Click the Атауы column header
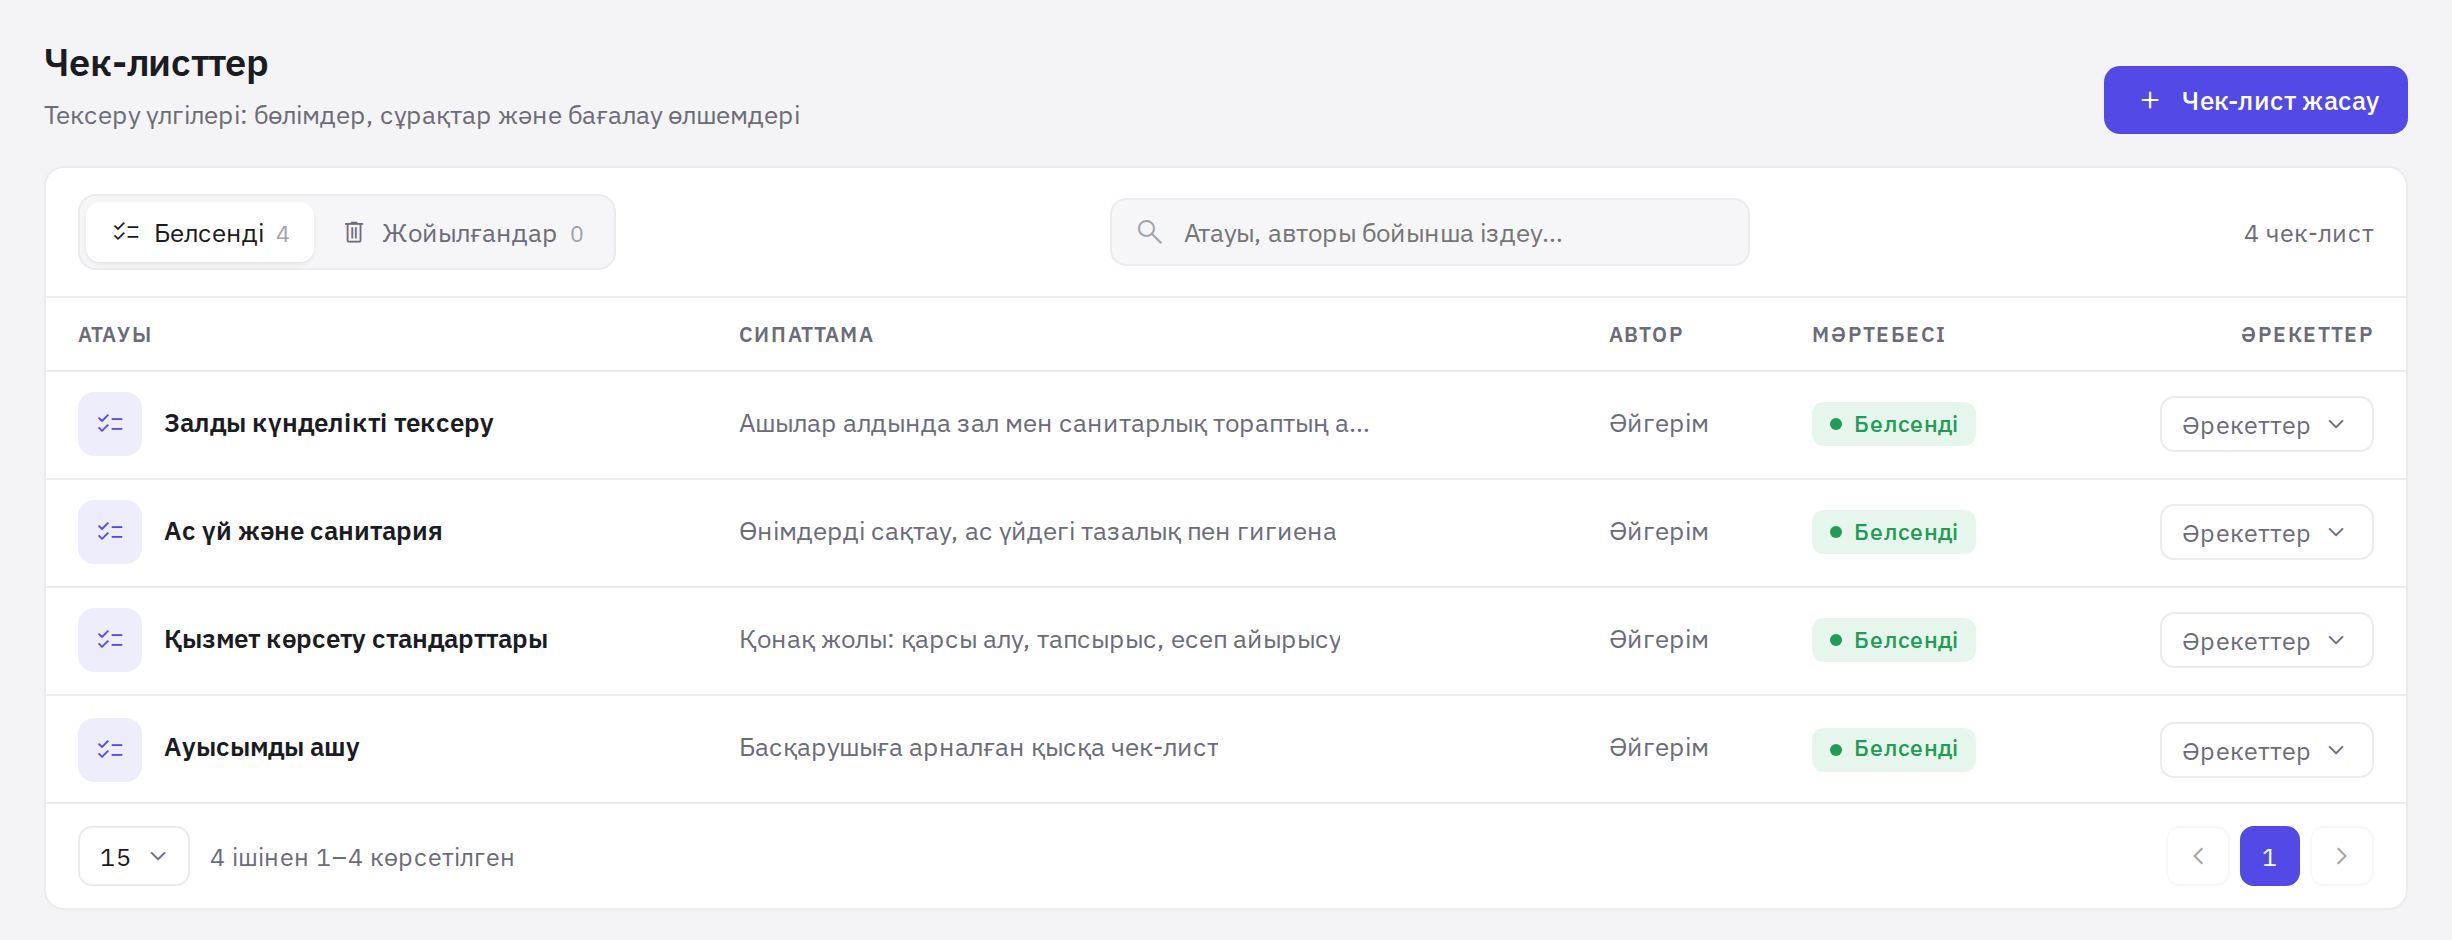 pyautogui.click(x=115, y=334)
